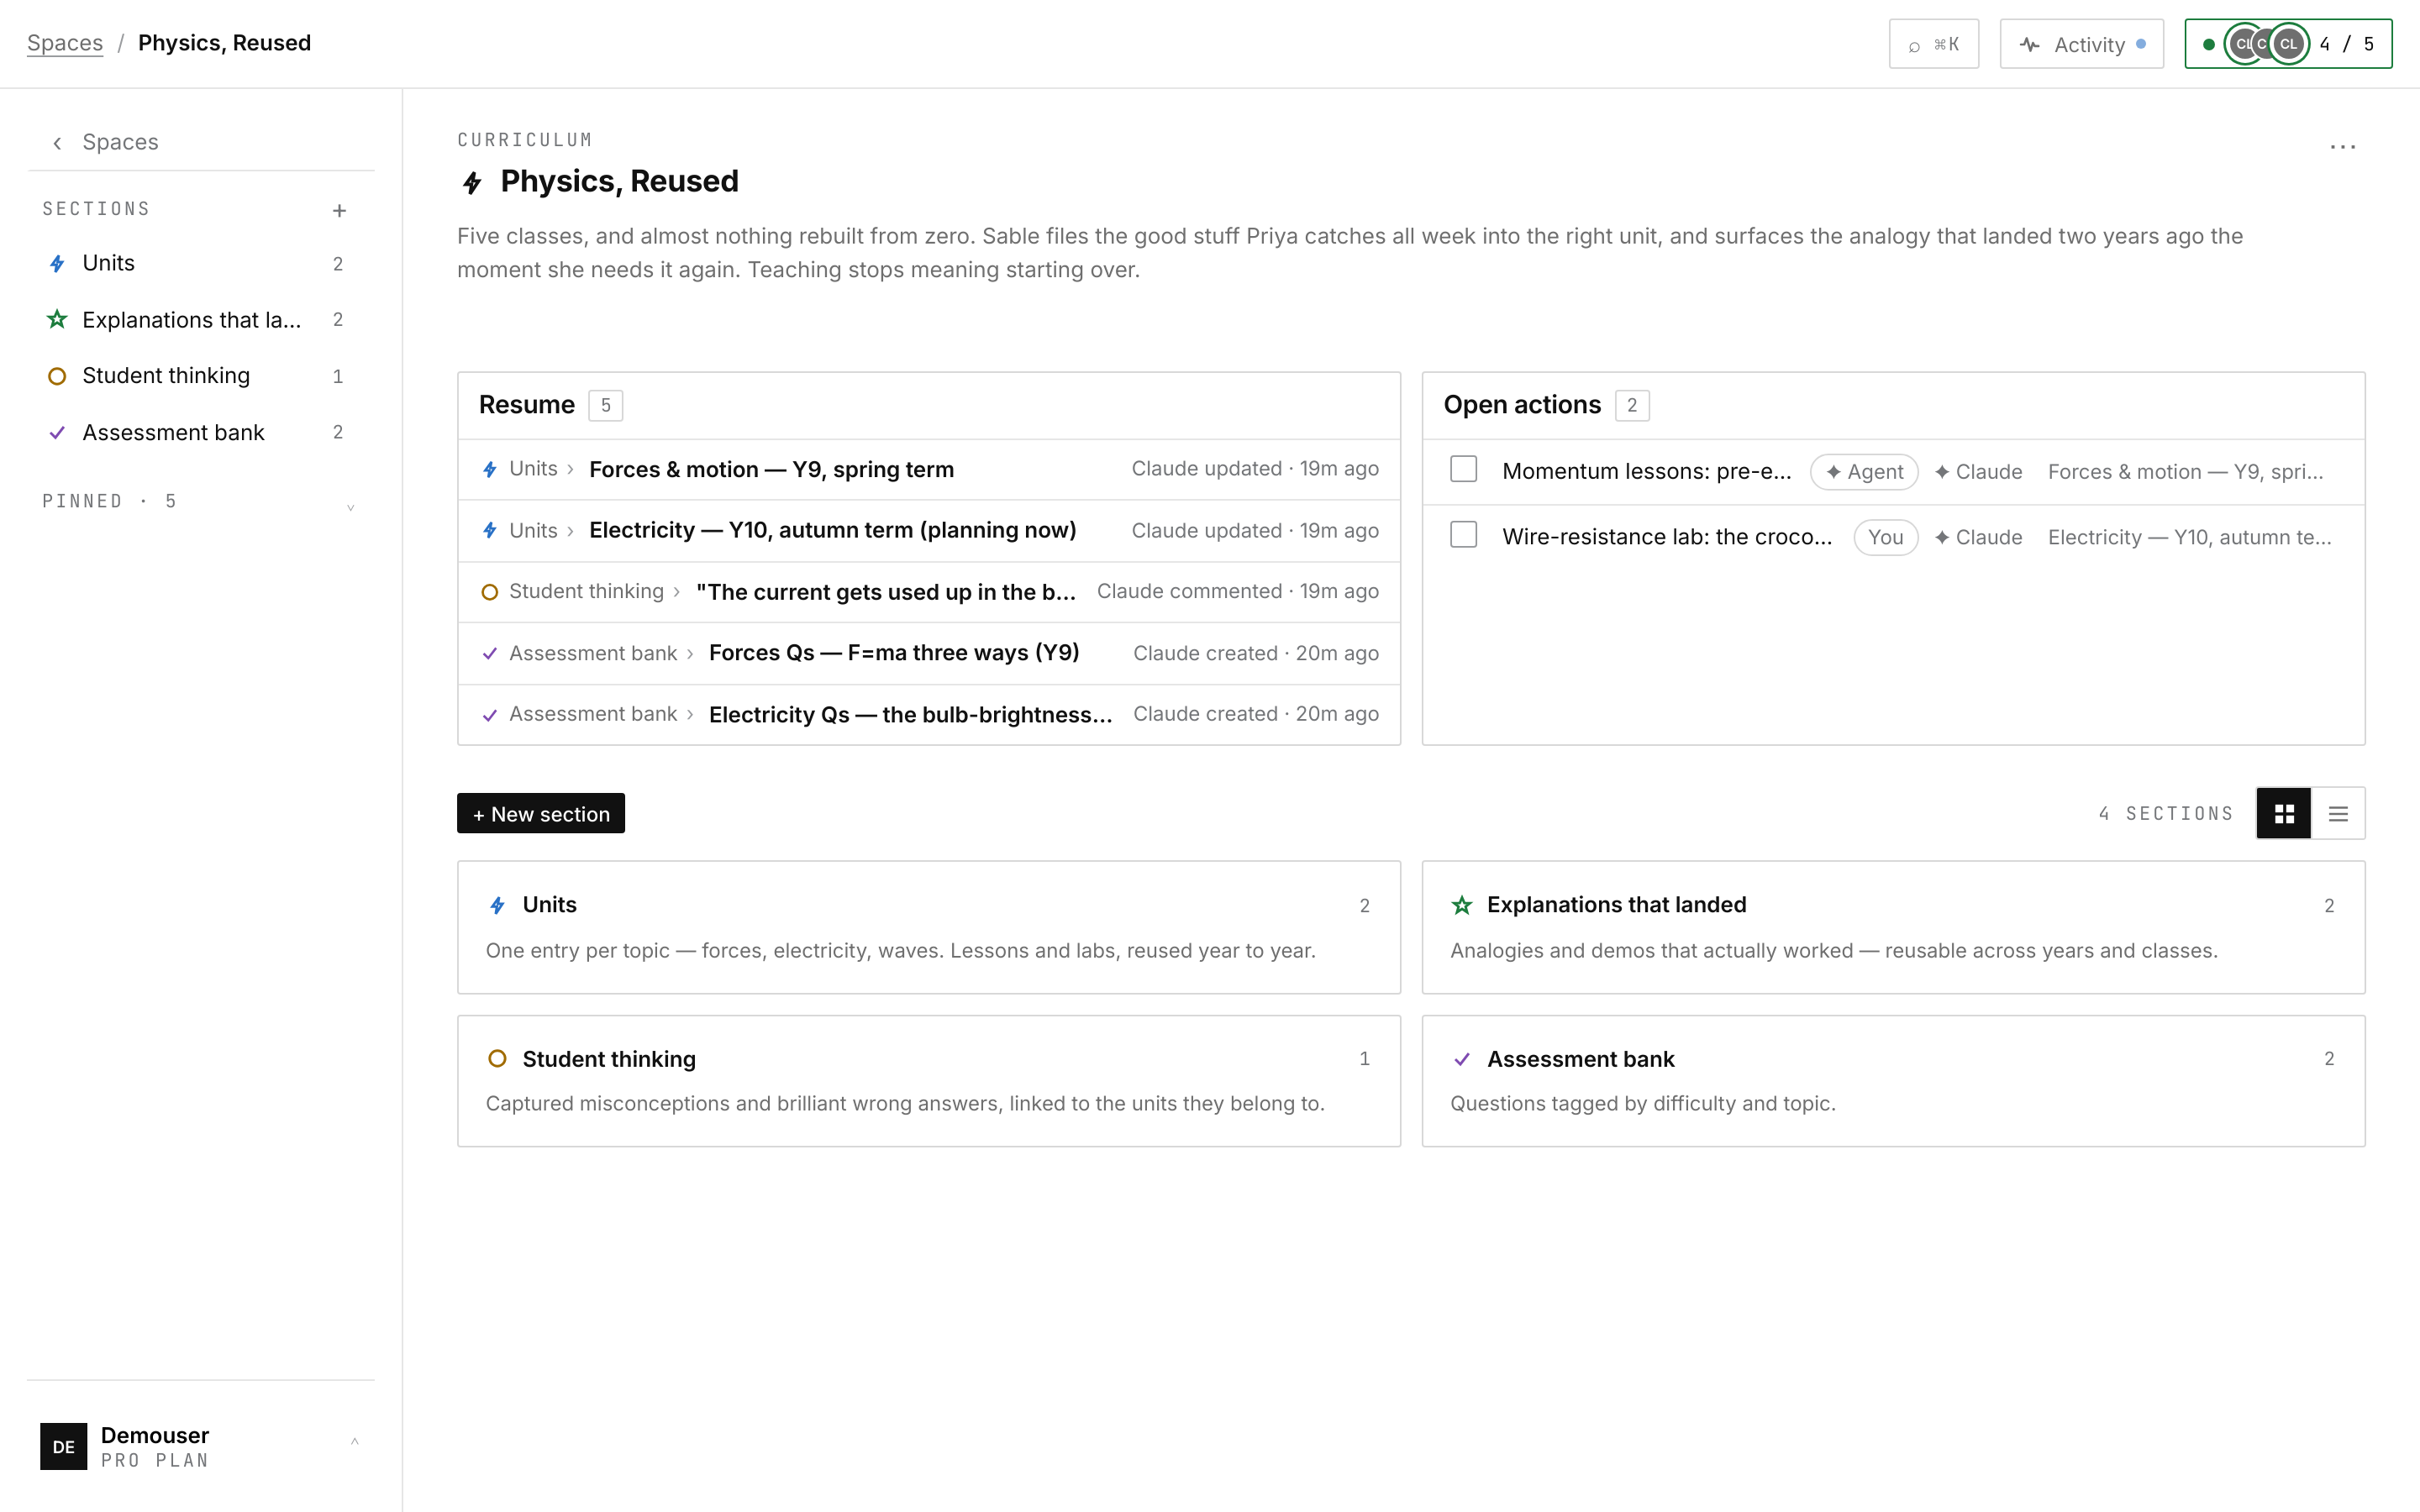This screenshot has width=2420, height=1512.
Task: Click the Agent tag on Momentum lessons
Action: (1864, 472)
